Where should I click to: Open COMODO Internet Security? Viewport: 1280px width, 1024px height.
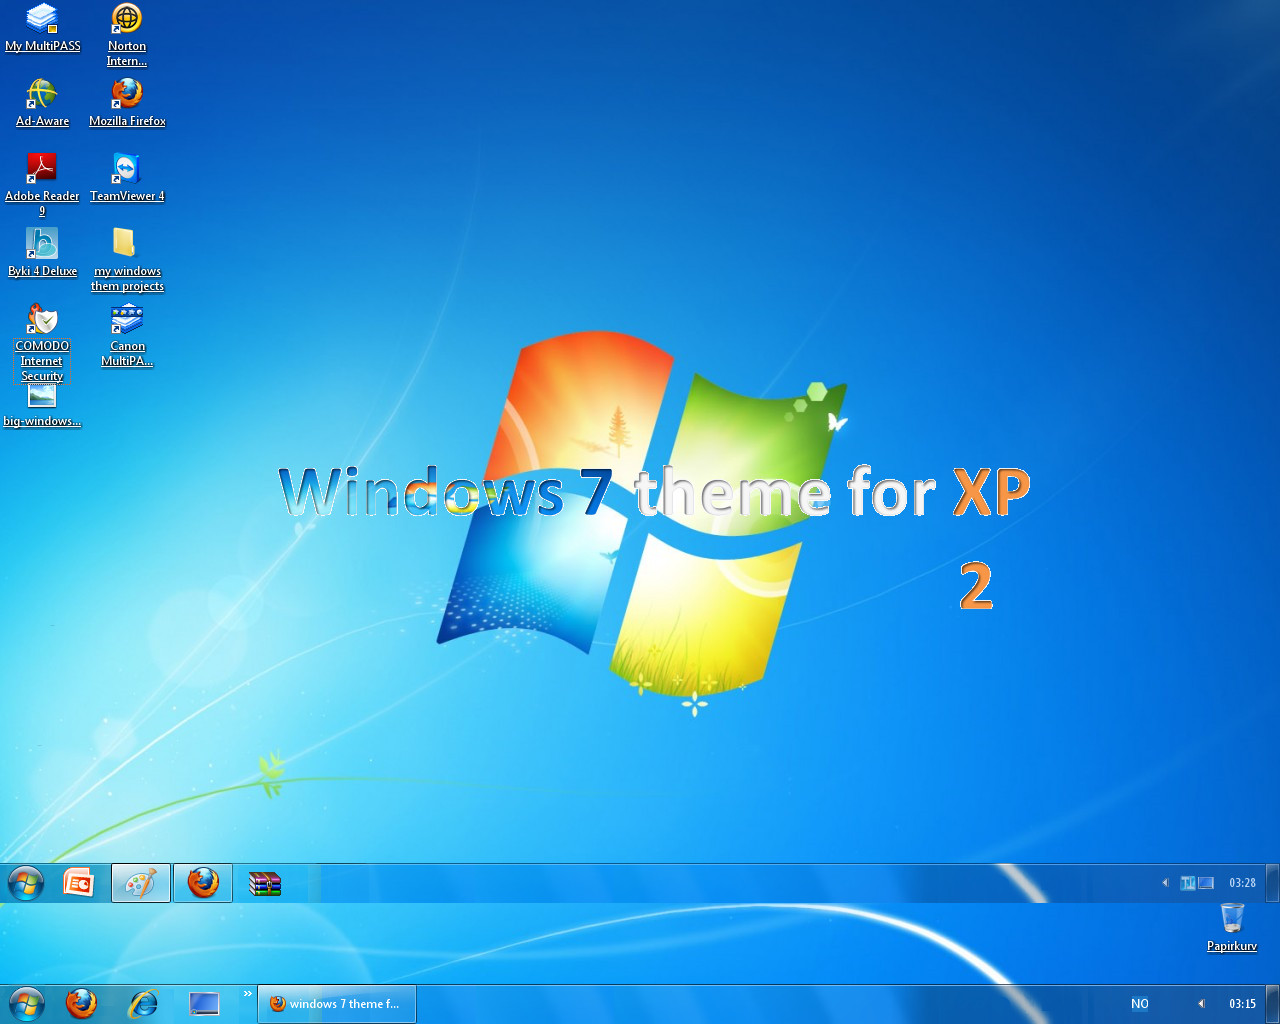(41, 320)
